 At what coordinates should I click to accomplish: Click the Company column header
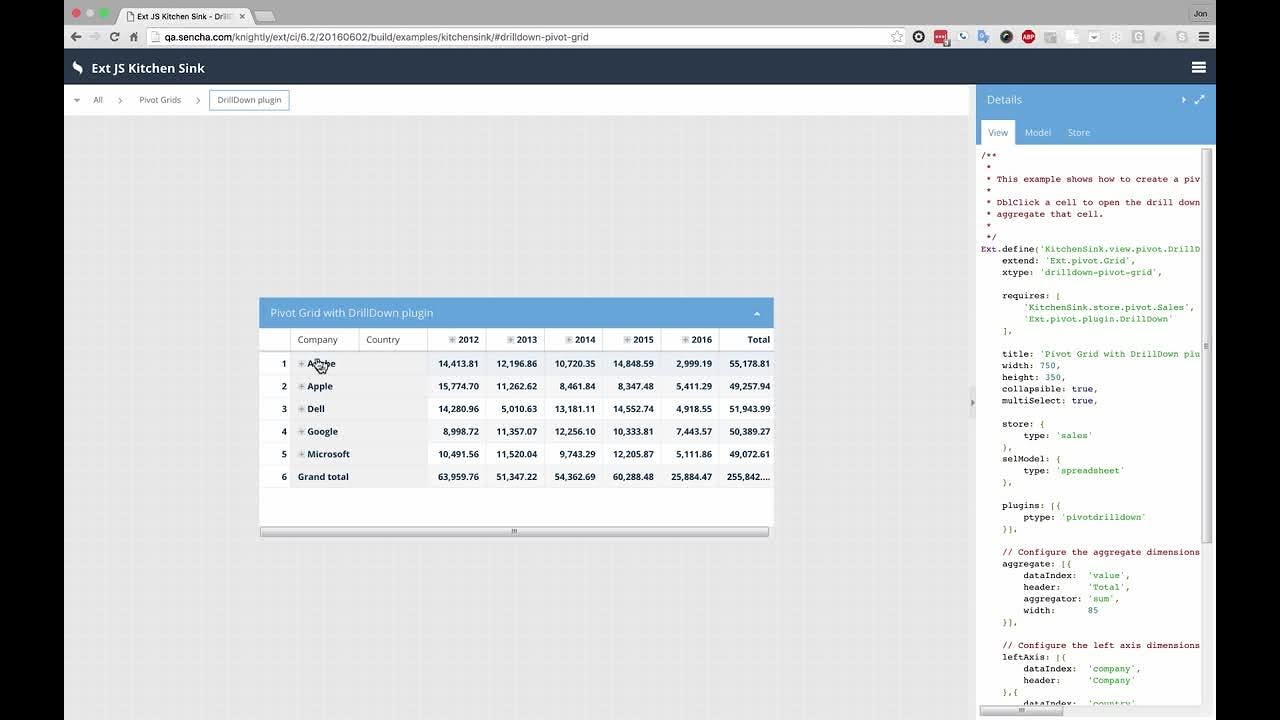[324, 340]
